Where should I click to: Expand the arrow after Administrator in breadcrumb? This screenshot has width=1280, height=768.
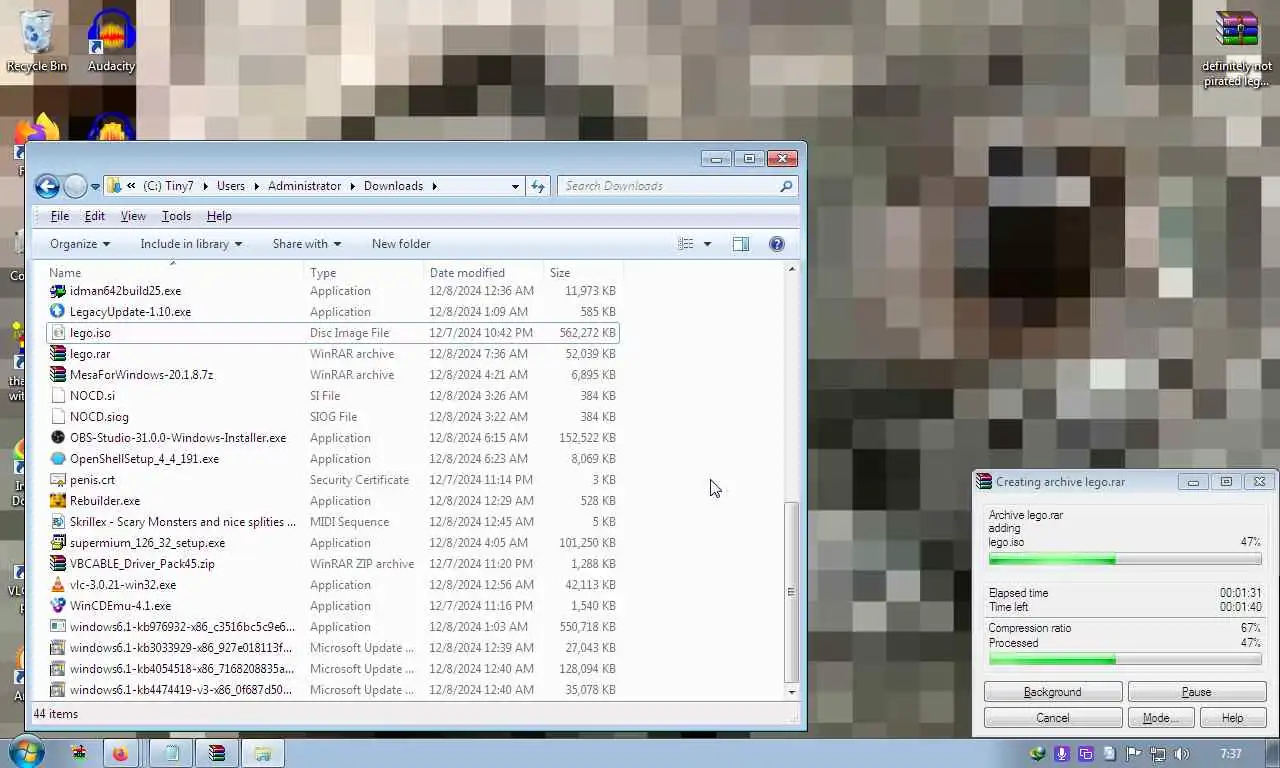(353, 186)
